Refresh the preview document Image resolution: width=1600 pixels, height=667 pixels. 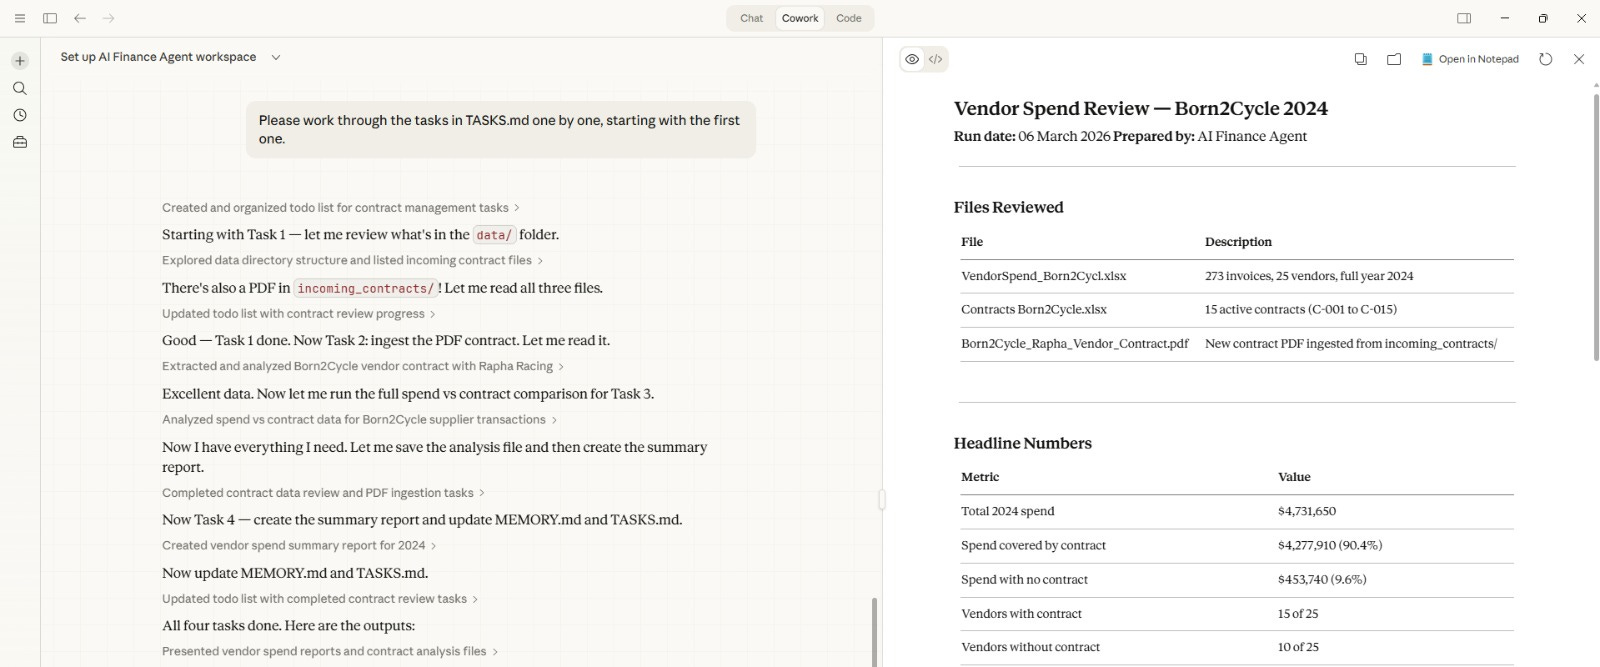[x=1546, y=59]
